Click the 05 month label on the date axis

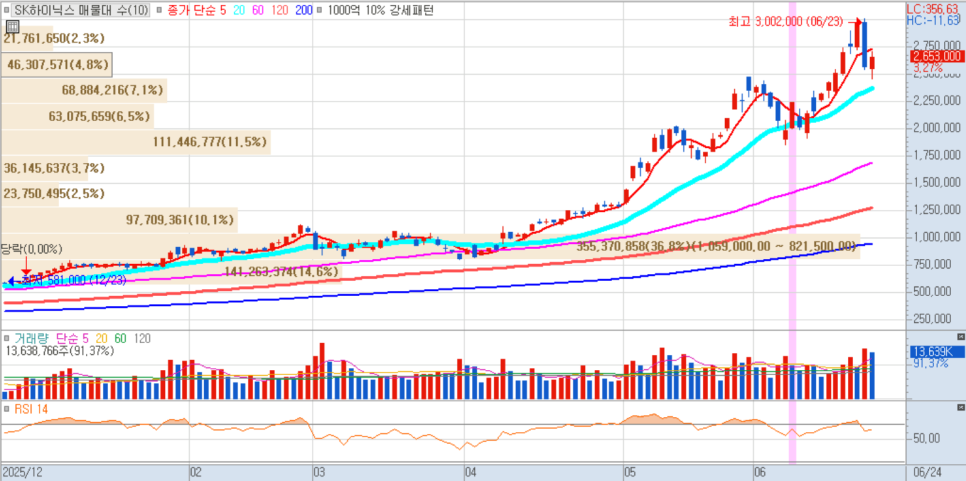point(631,472)
